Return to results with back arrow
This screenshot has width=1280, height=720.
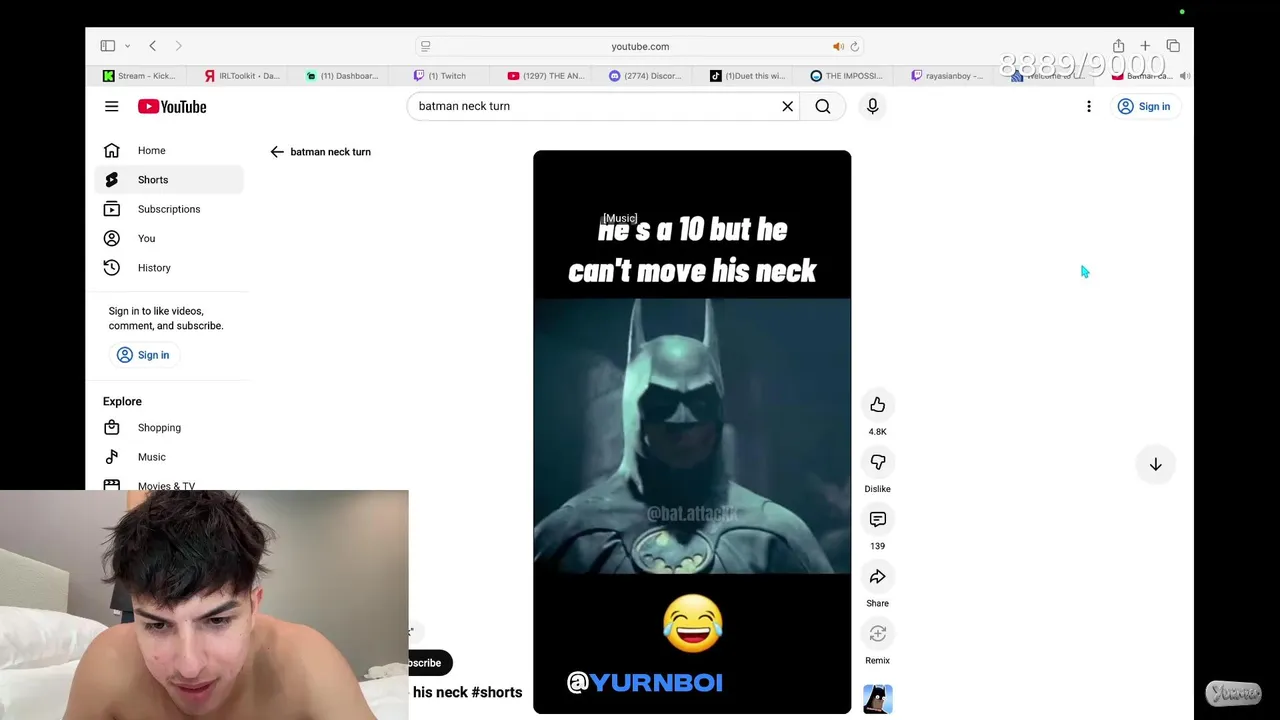277,152
